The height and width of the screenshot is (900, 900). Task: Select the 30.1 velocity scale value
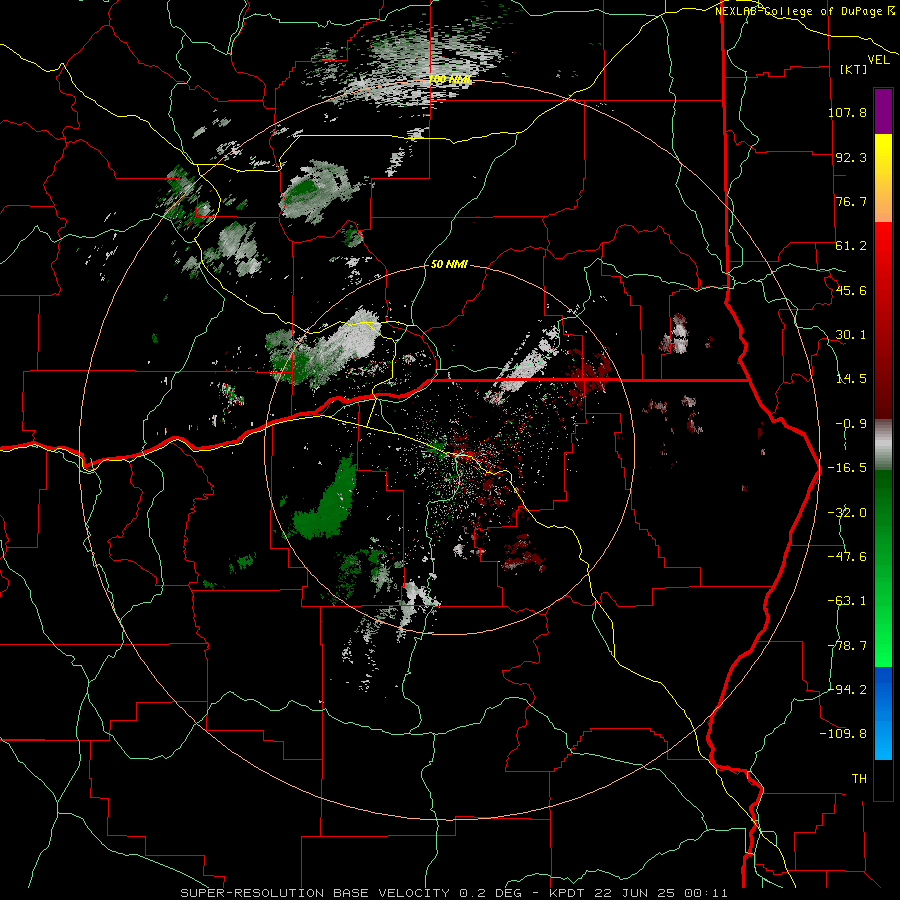(851, 335)
